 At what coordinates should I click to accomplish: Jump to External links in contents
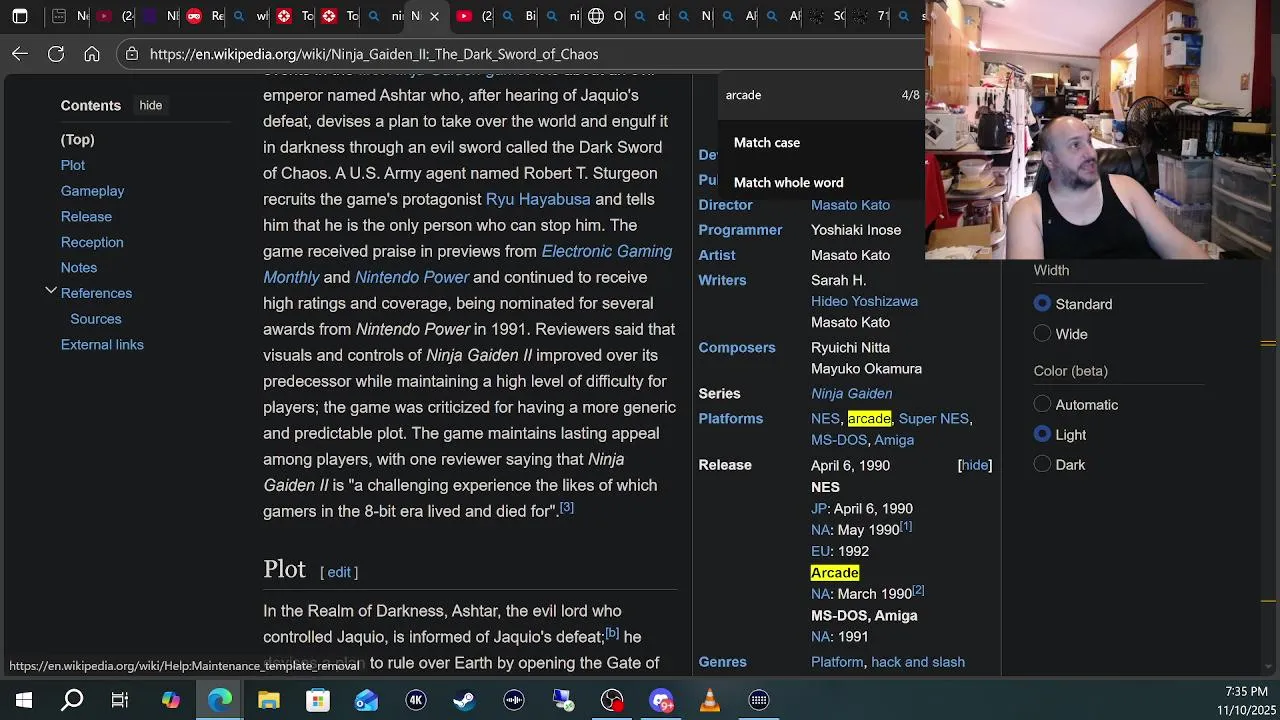(102, 345)
